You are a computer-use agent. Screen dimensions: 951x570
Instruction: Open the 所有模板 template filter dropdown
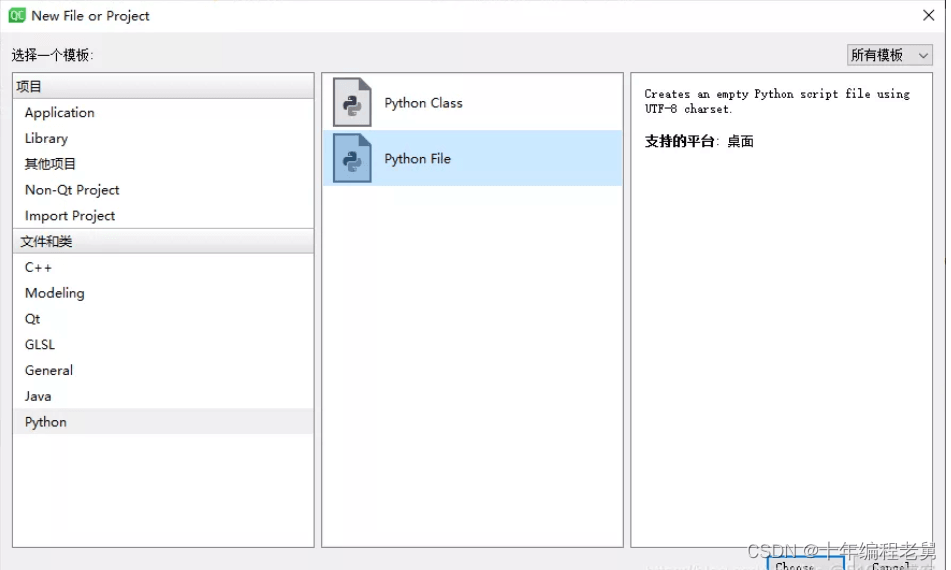coord(889,55)
